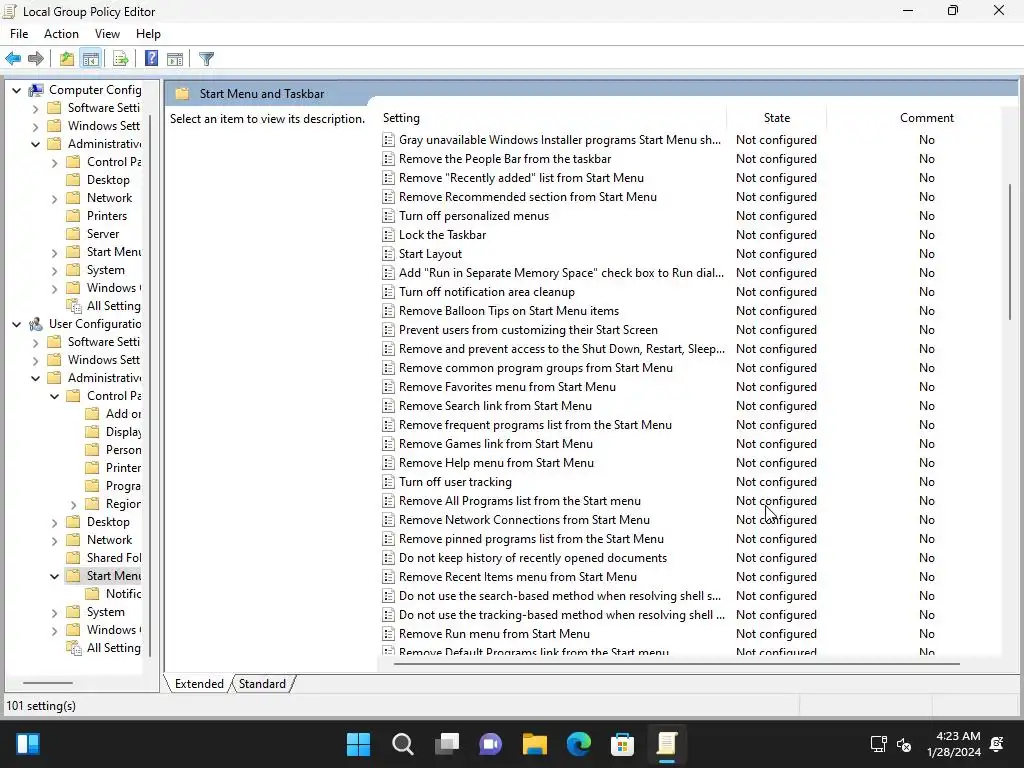1024x768 pixels.
Task: Select 'Turn off user tracking' setting
Action: click(x=455, y=482)
